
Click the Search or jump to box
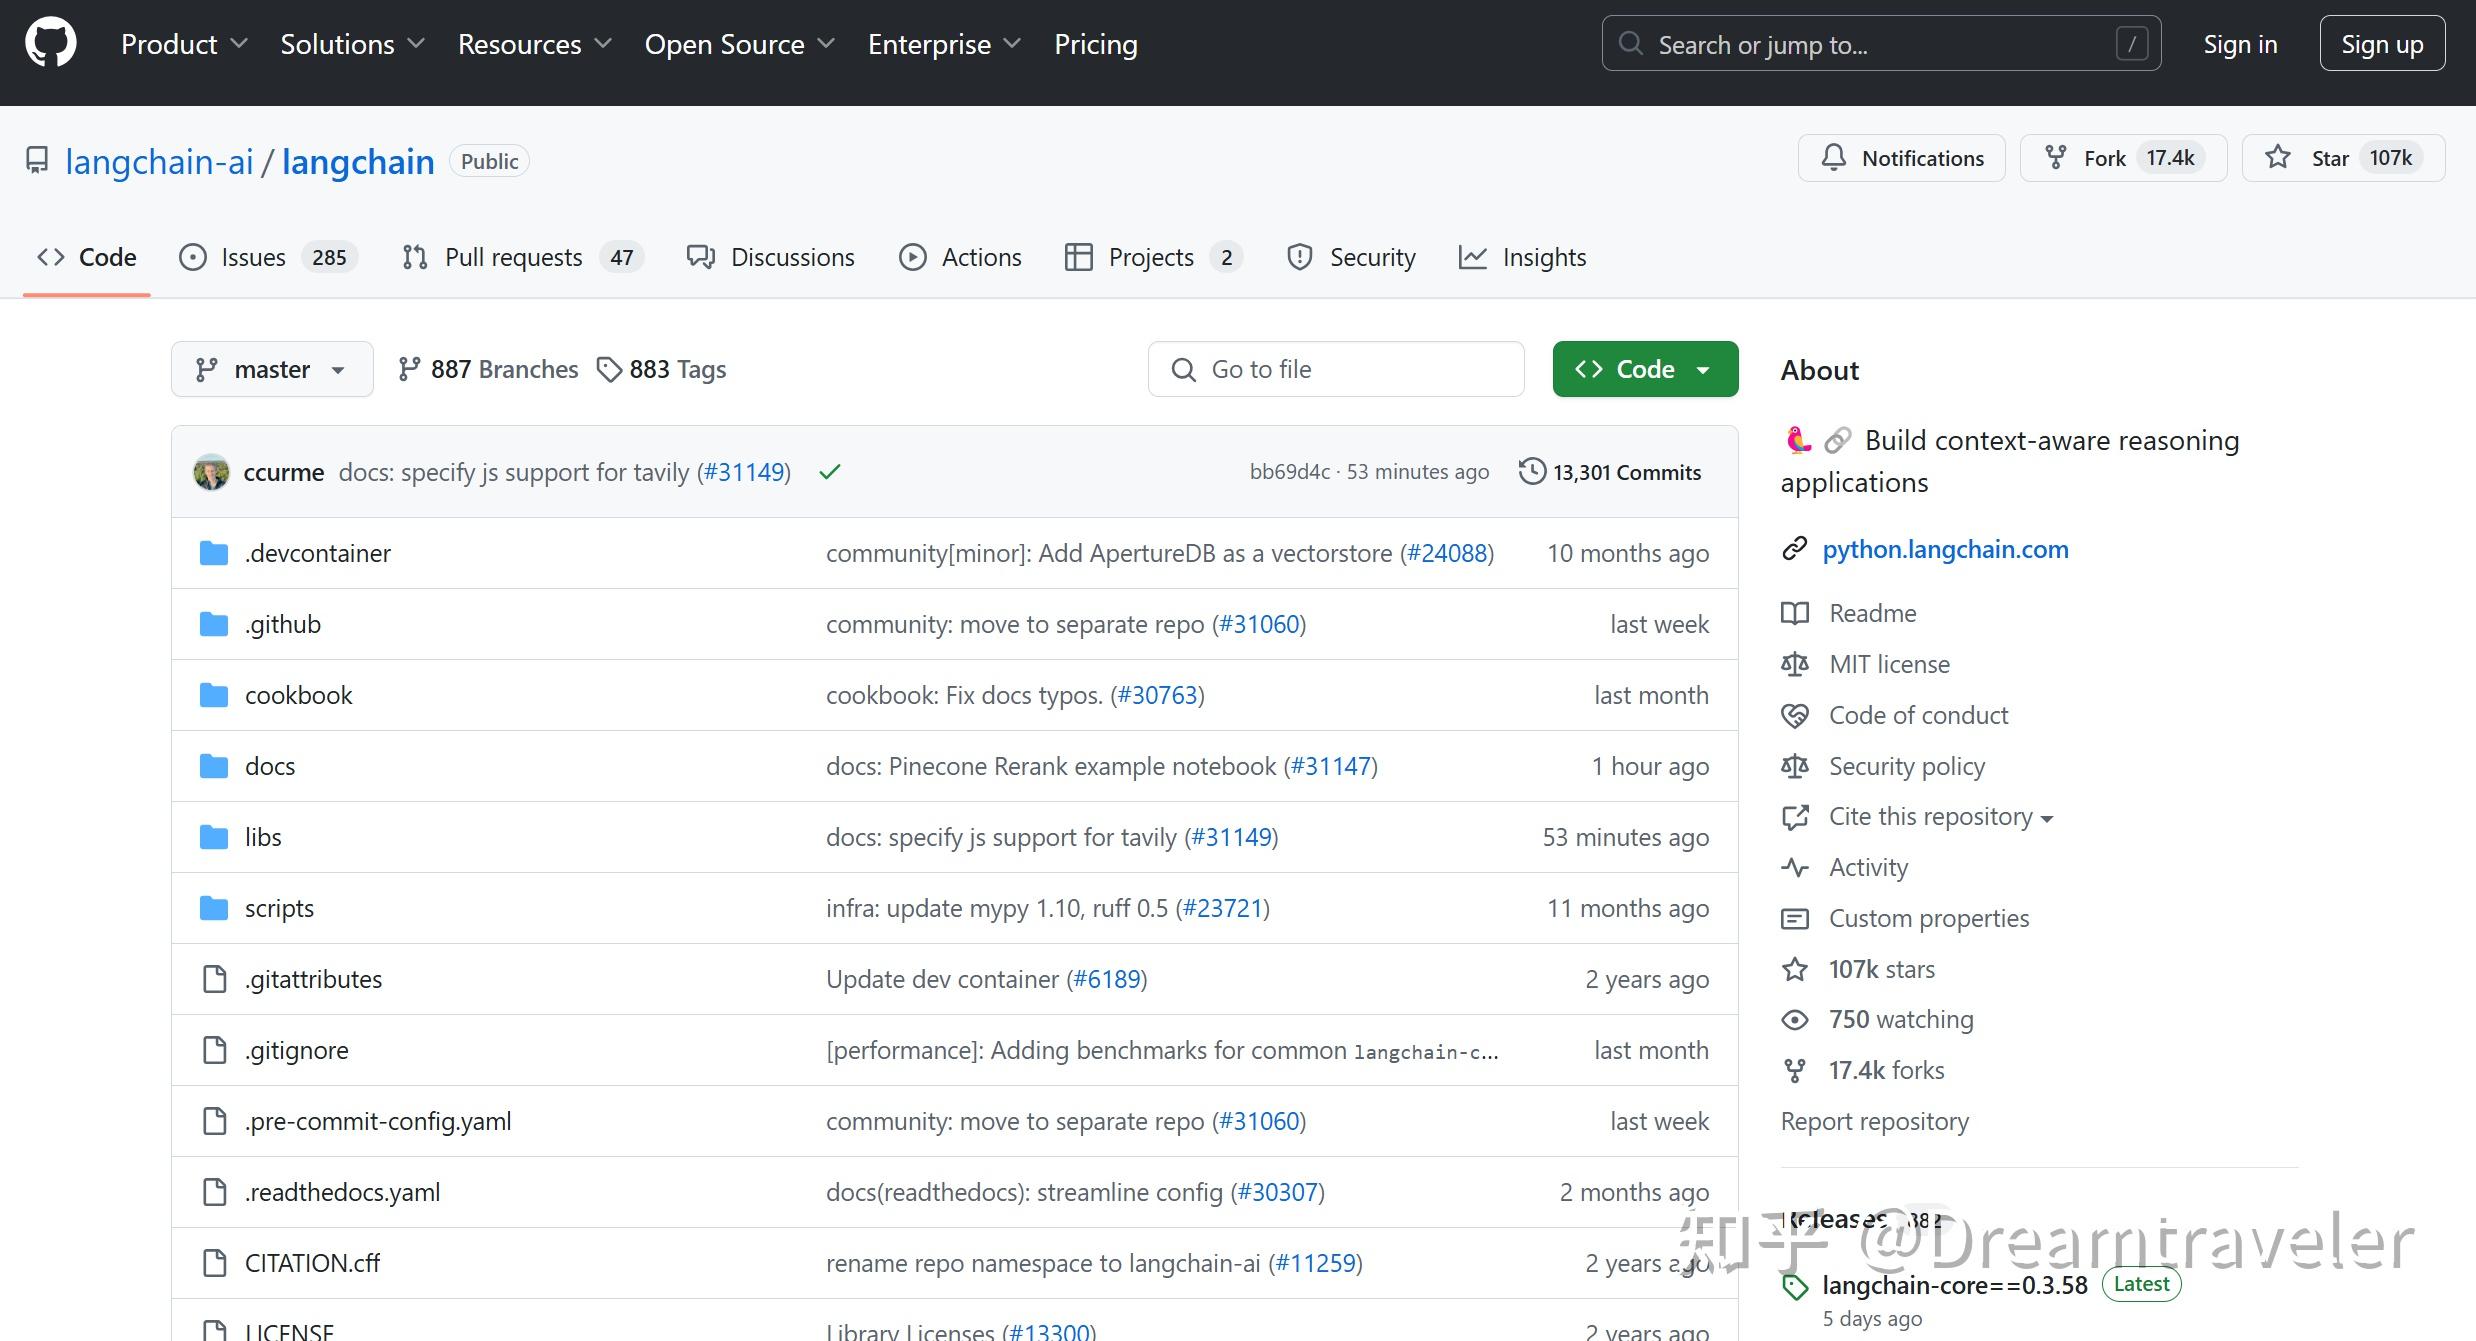[1880, 44]
